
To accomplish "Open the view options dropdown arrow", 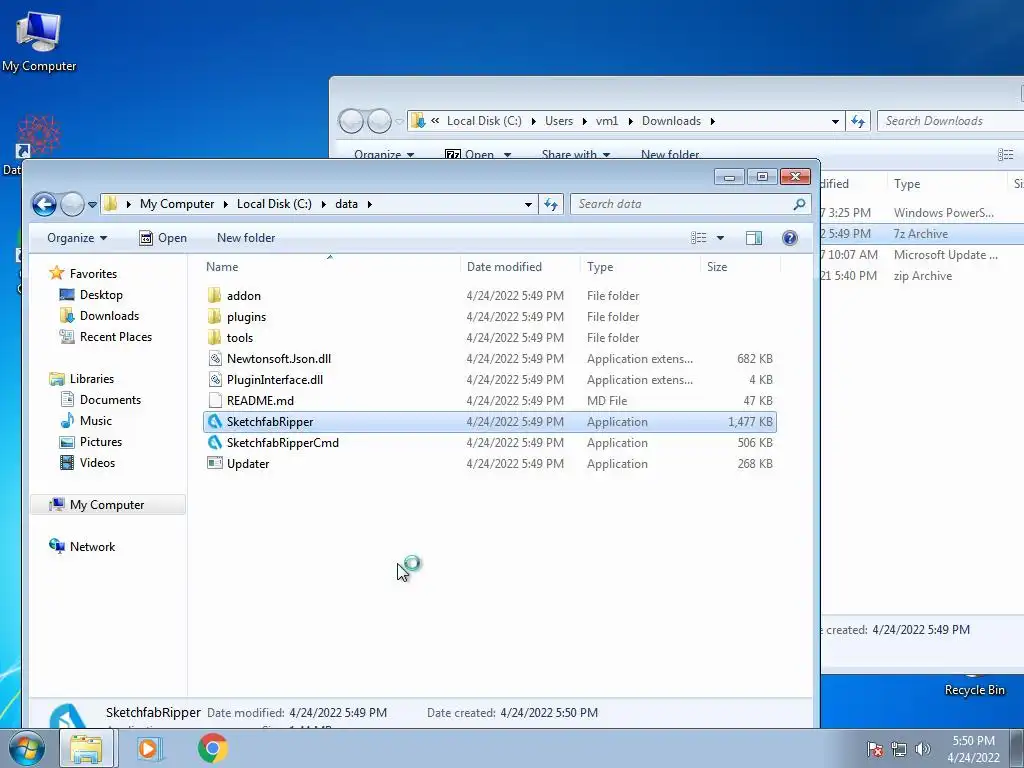I will coord(720,238).
